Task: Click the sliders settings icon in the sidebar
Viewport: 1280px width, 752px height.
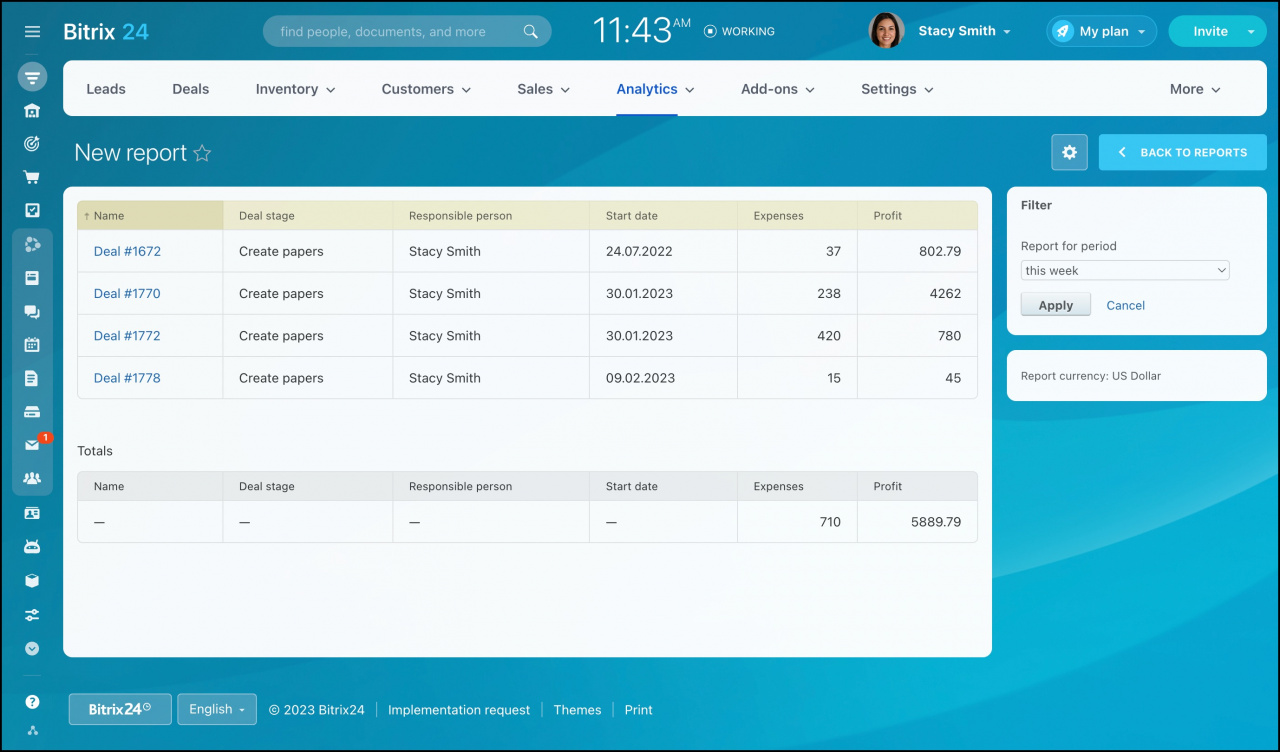Action: point(32,614)
